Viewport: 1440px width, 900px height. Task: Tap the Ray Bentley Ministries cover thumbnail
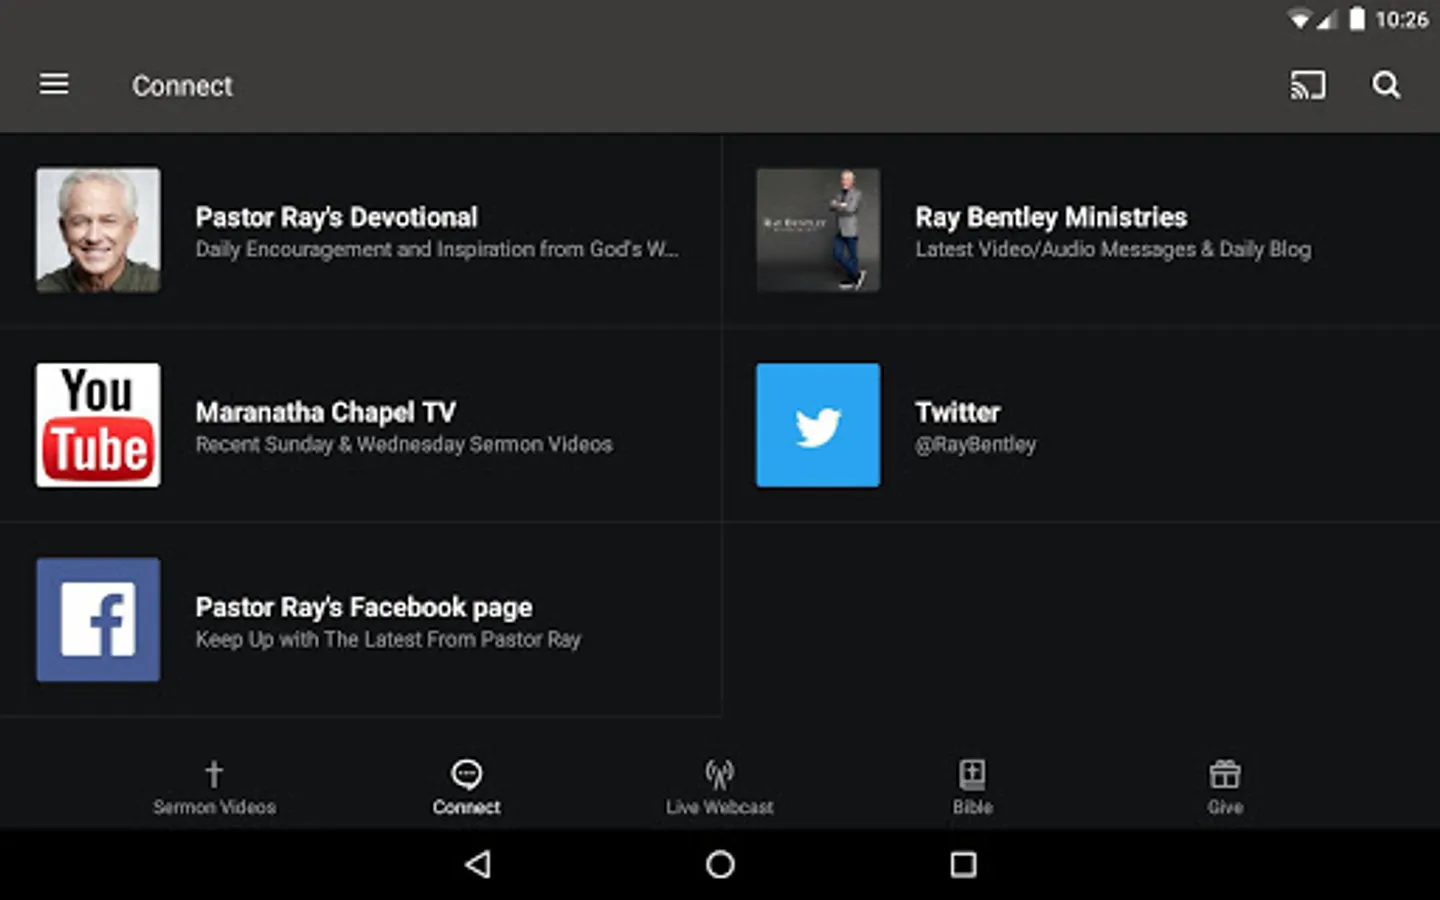pyautogui.click(x=818, y=230)
